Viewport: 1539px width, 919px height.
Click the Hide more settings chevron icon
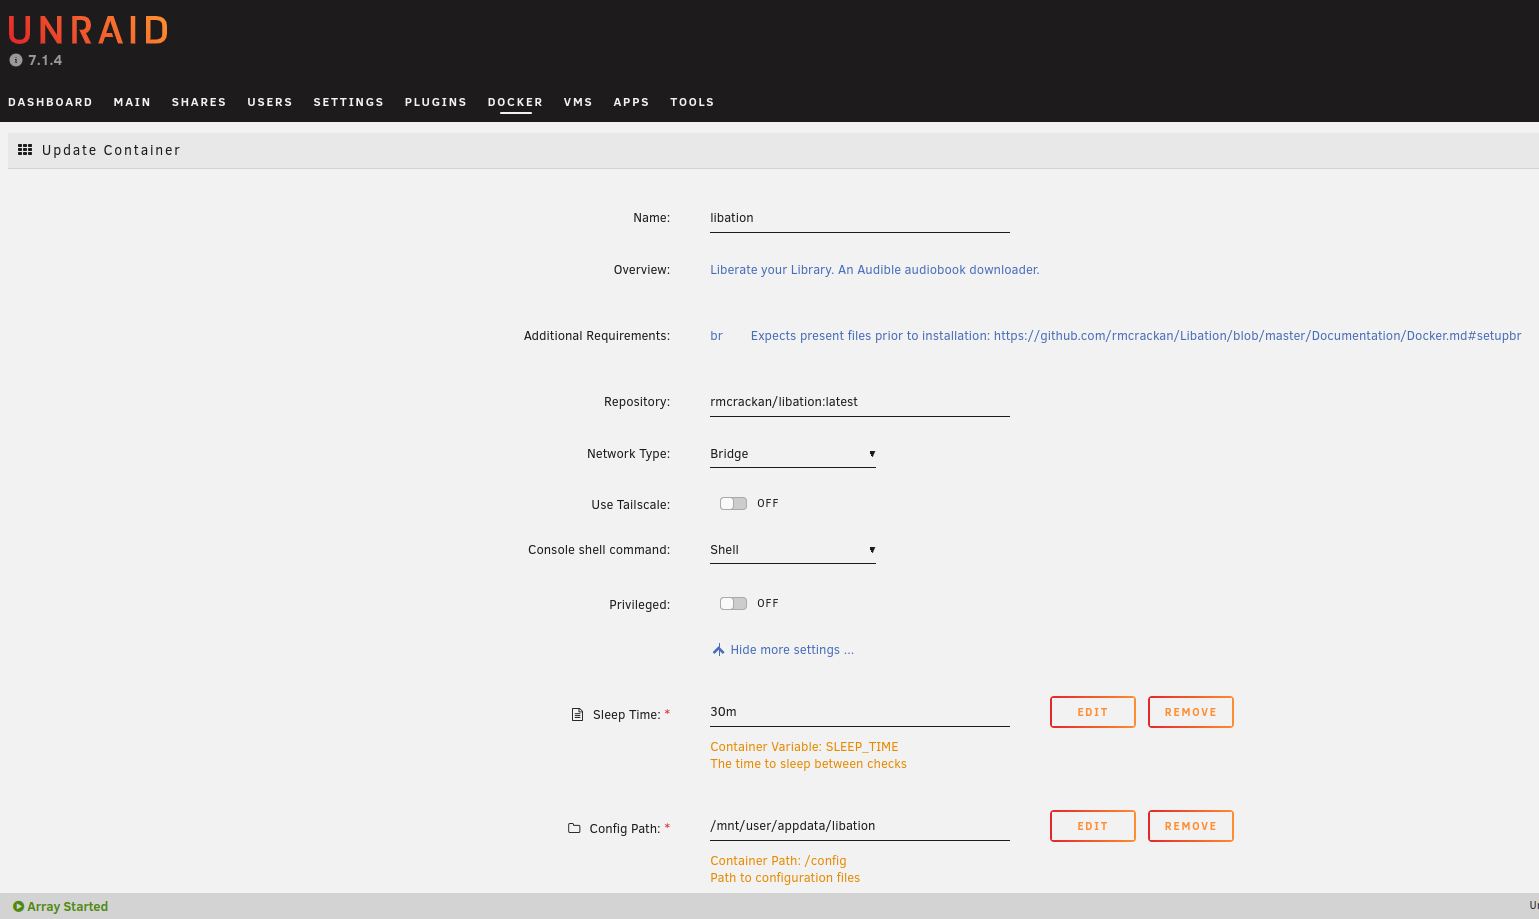pos(718,650)
